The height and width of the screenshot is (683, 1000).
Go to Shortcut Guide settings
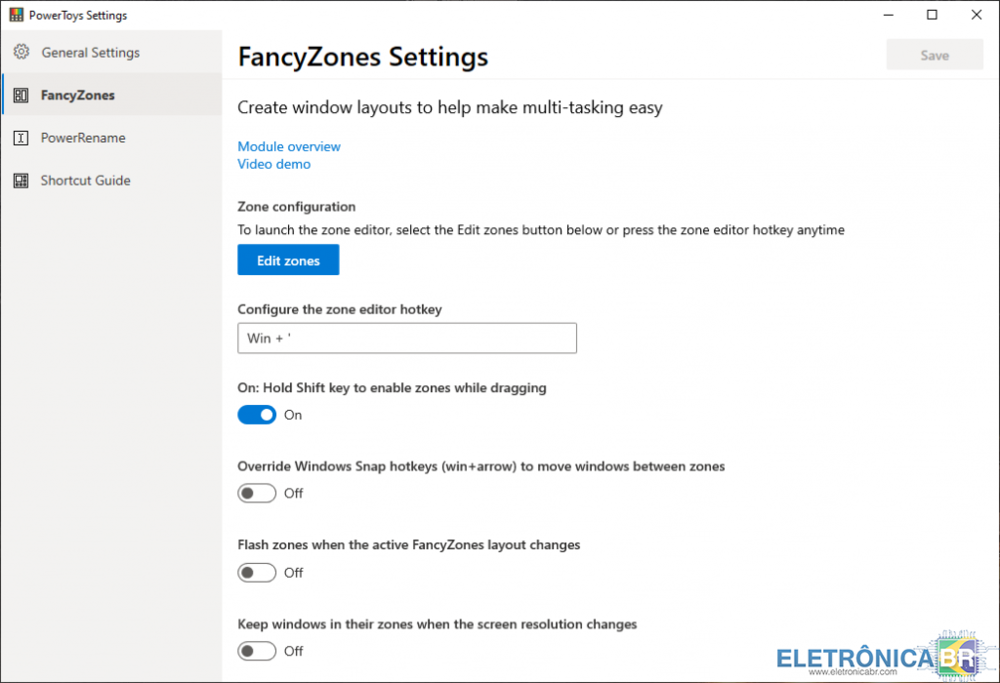tap(85, 181)
